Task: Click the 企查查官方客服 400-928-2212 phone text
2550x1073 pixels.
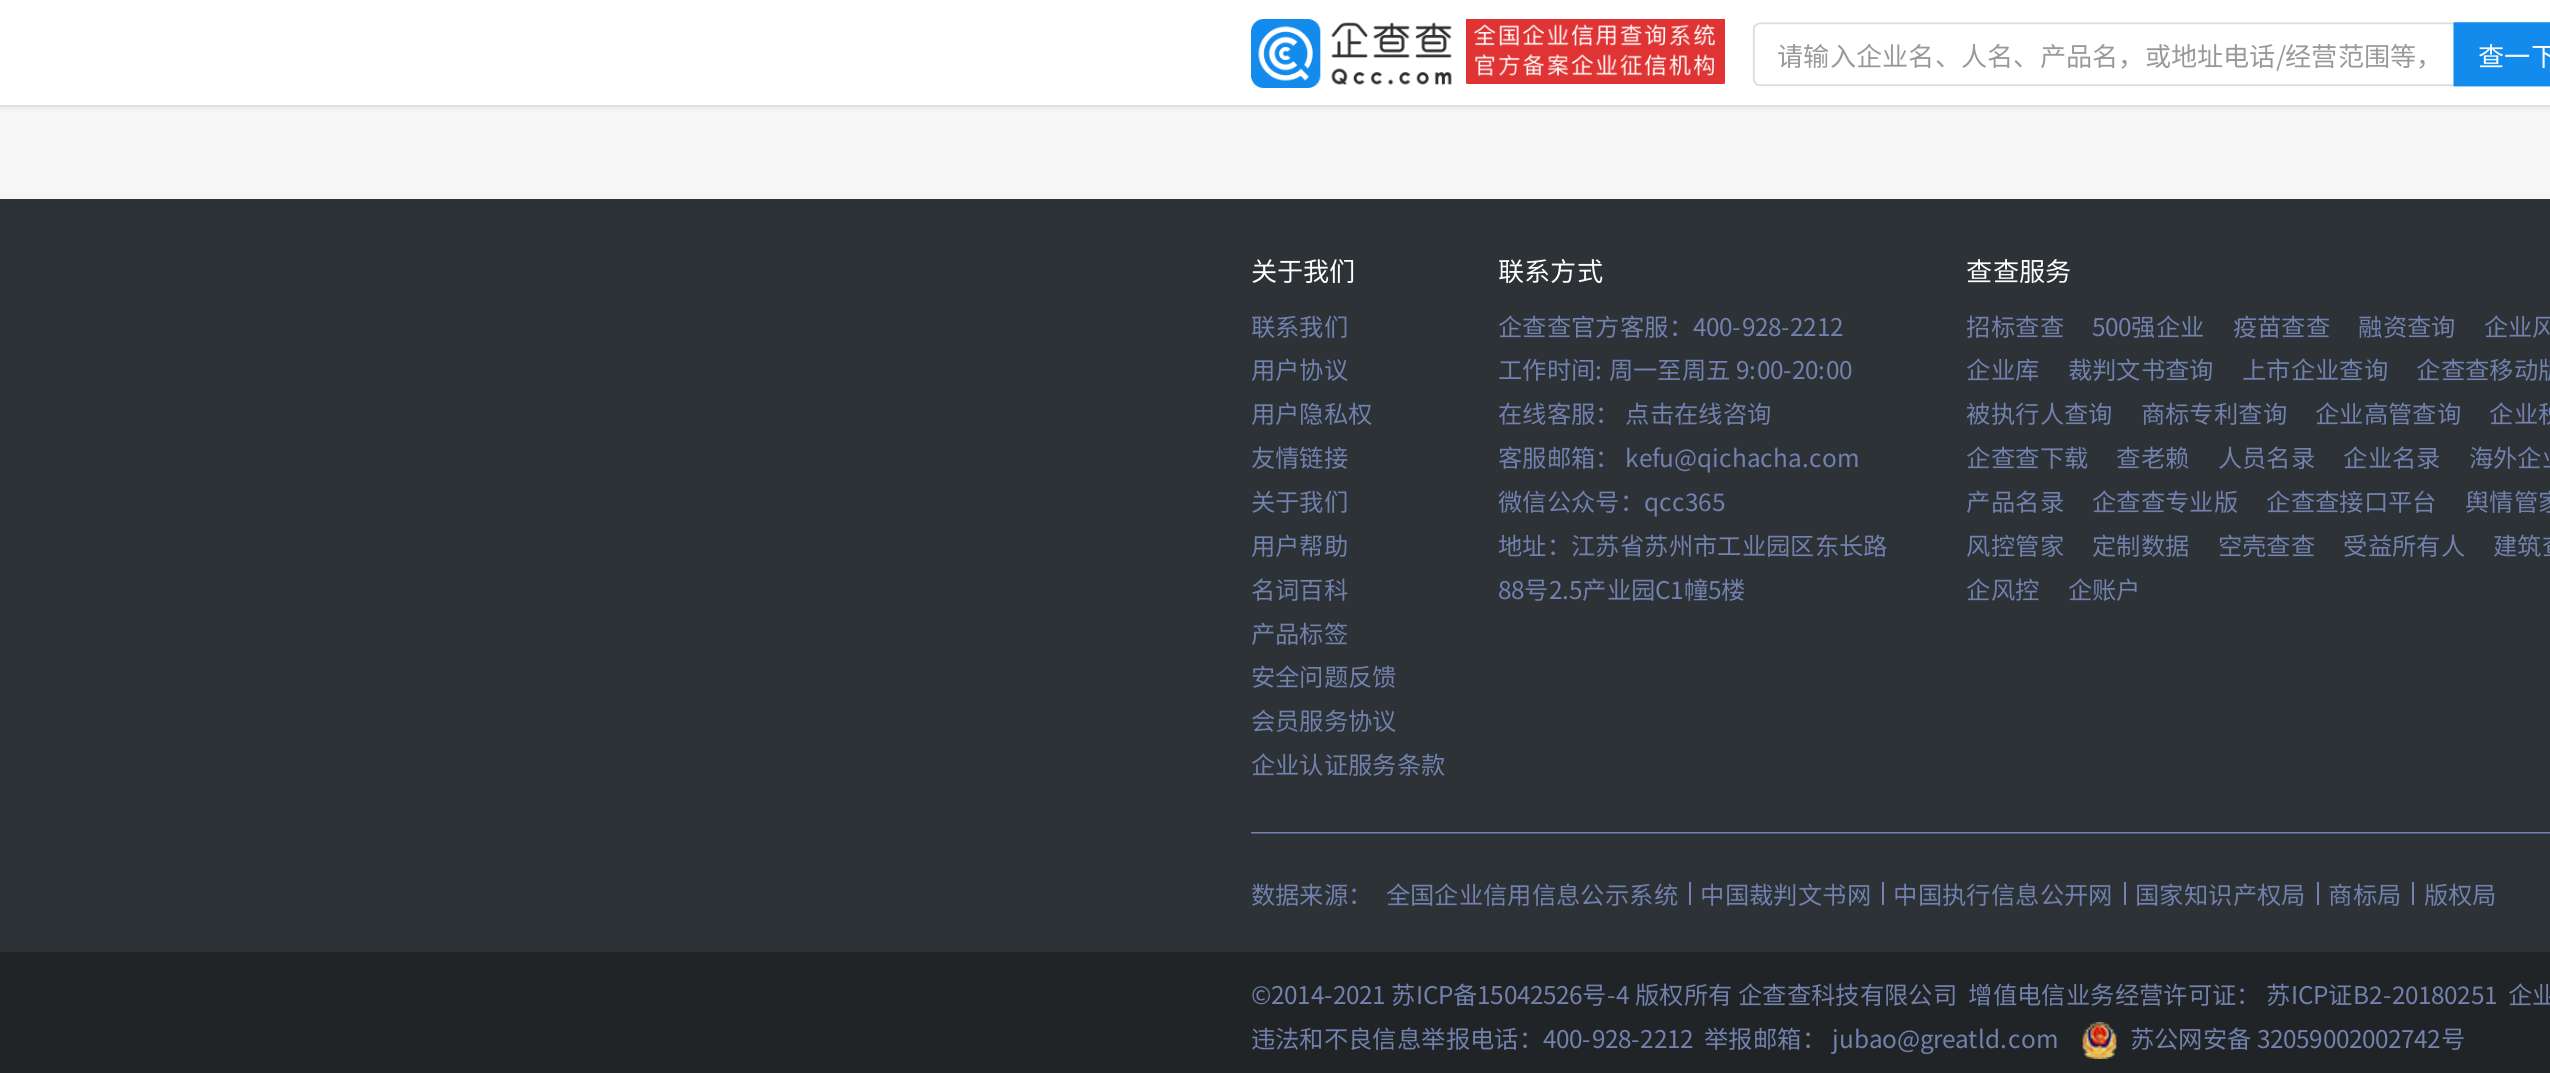Action: click(x=1670, y=327)
